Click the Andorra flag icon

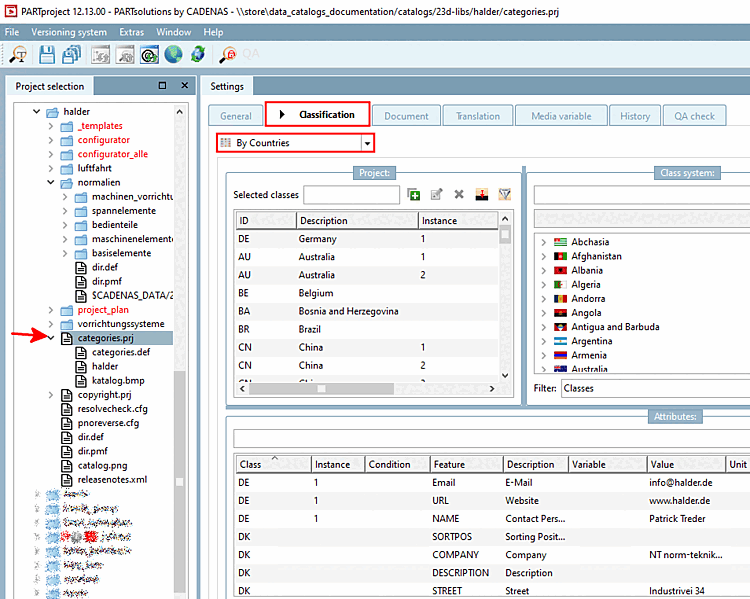[560, 299]
